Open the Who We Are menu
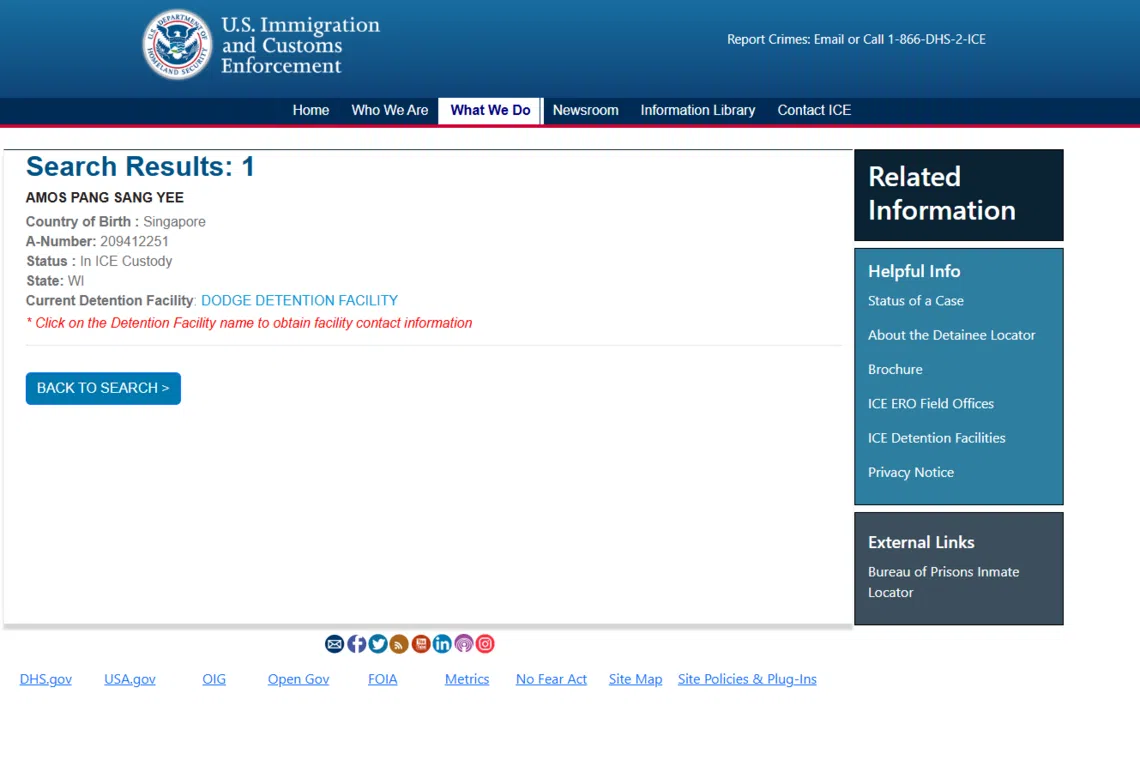The image size is (1140, 760). (x=389, y=110)
